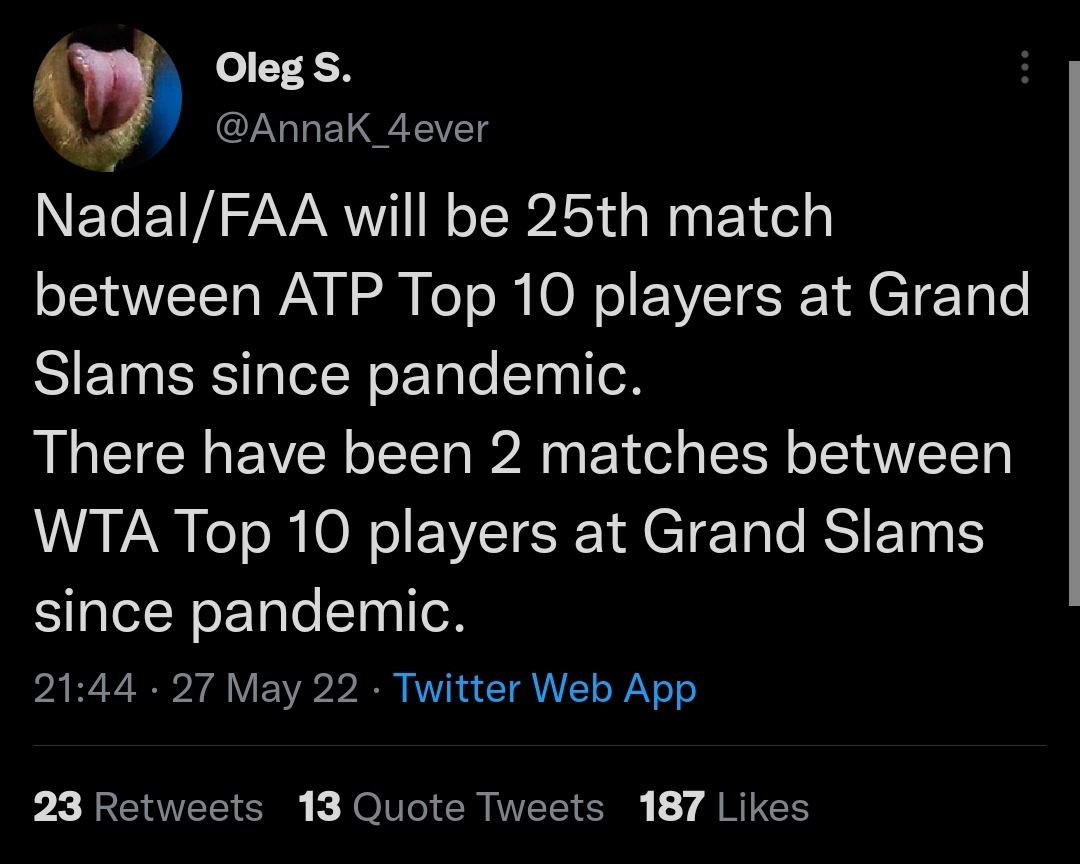View the 13 Quote Tweets list
The height and width of the screenshot is (864, 1080).
(x=451, y=807)
